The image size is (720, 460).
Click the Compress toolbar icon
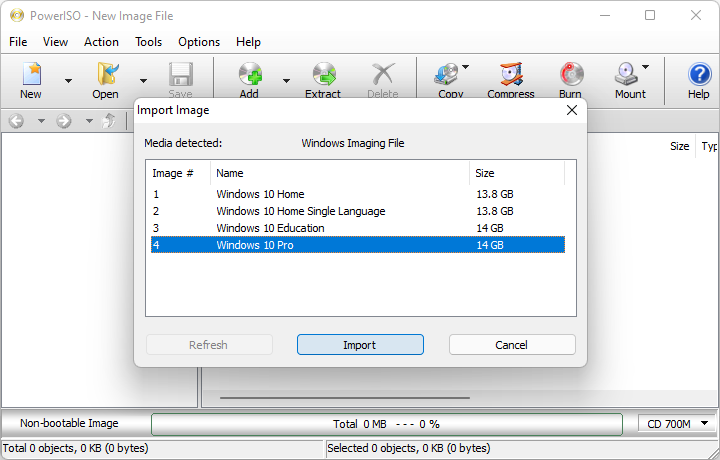[x=510, y=79]
